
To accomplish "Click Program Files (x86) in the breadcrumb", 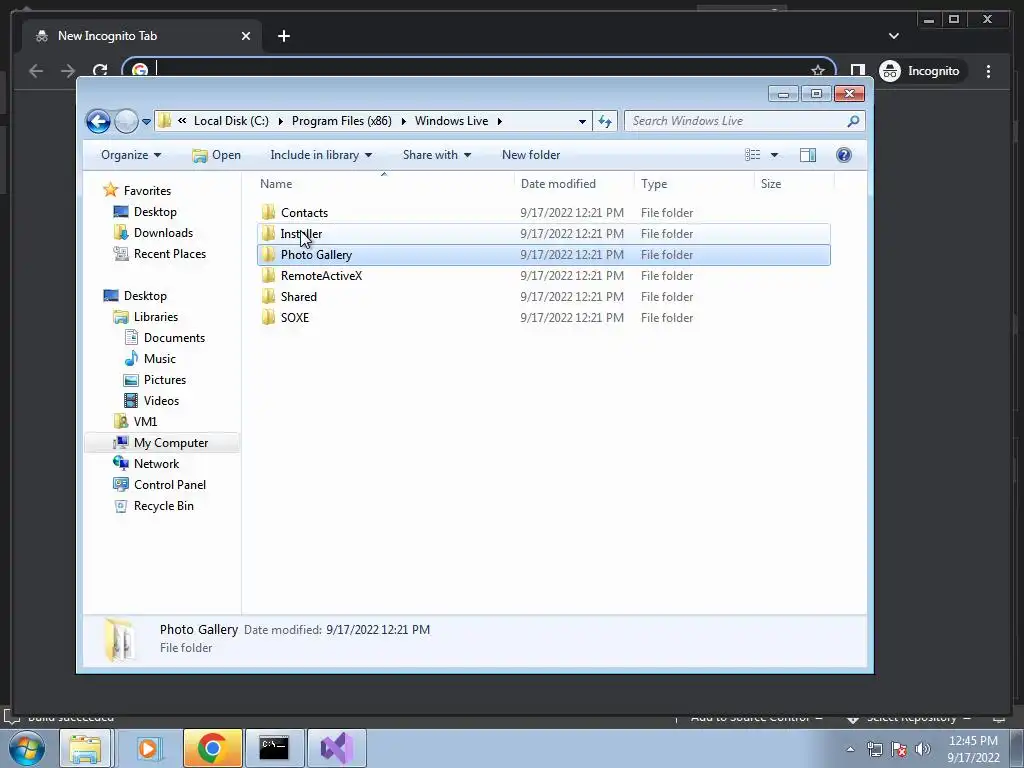I will 342,121.
